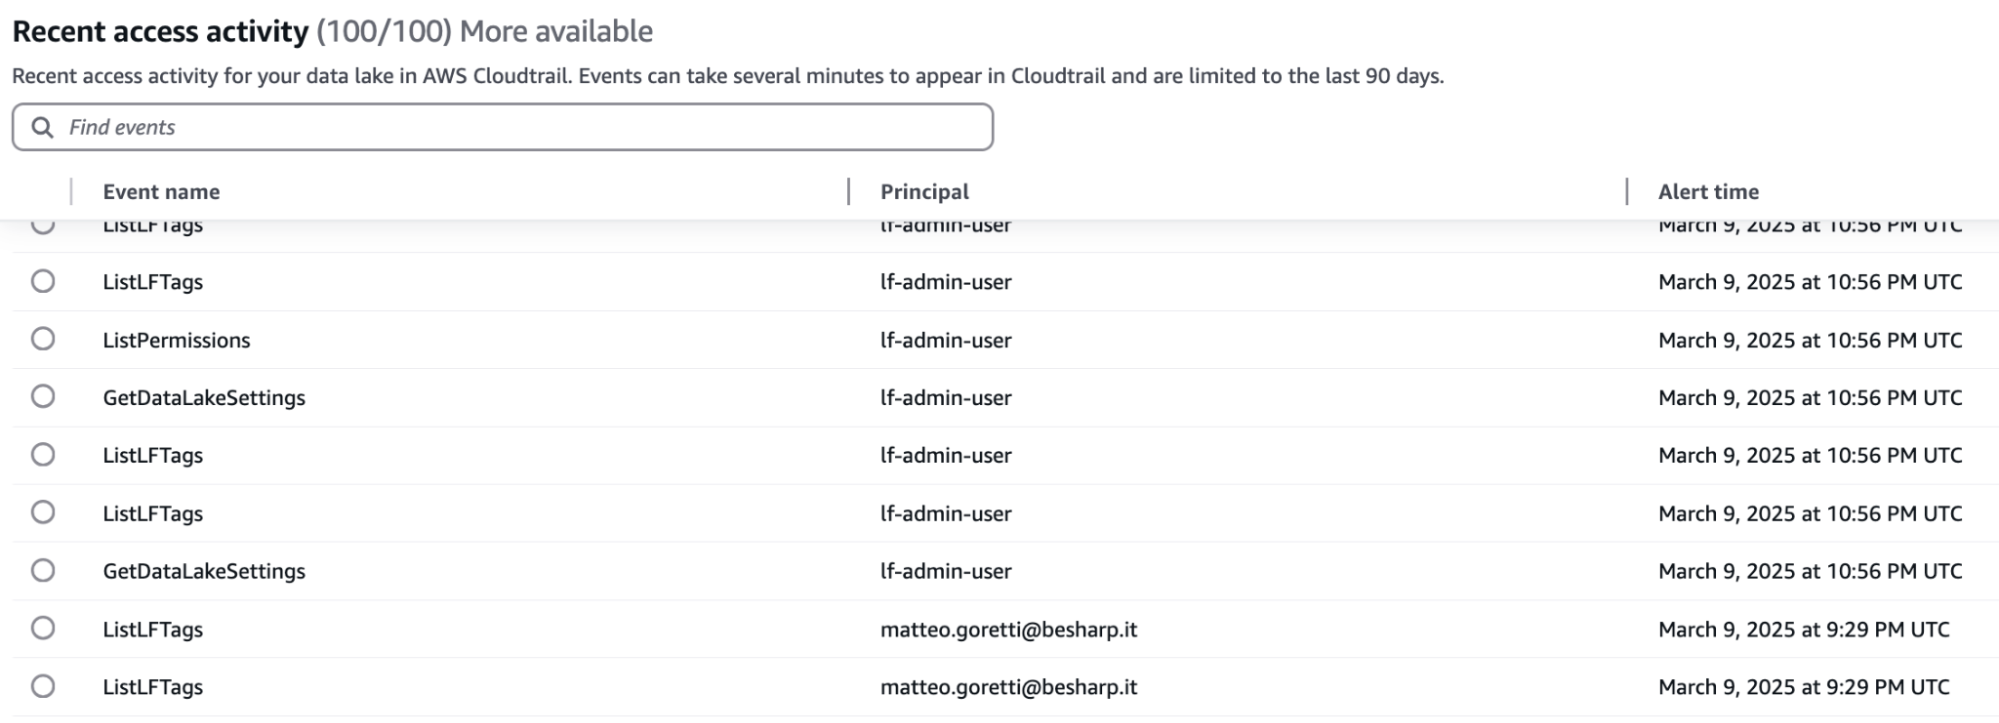Click the divider left of Event name header
The image size is (1999, 723).
click(x=71, y=192)
